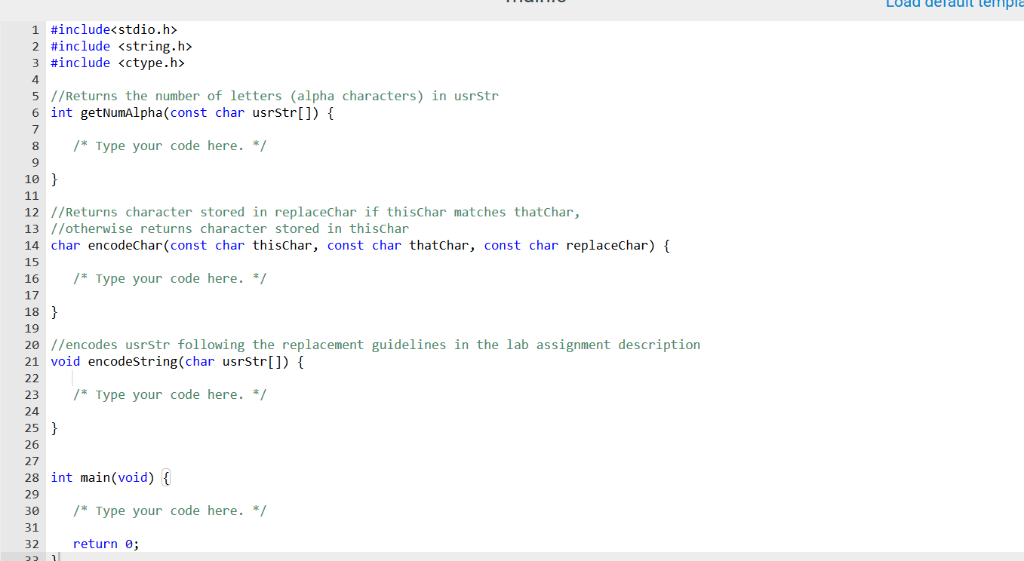Click the closing brace on line 25
This screenshot has width=1024, height=561.
[x=54, y=428]
